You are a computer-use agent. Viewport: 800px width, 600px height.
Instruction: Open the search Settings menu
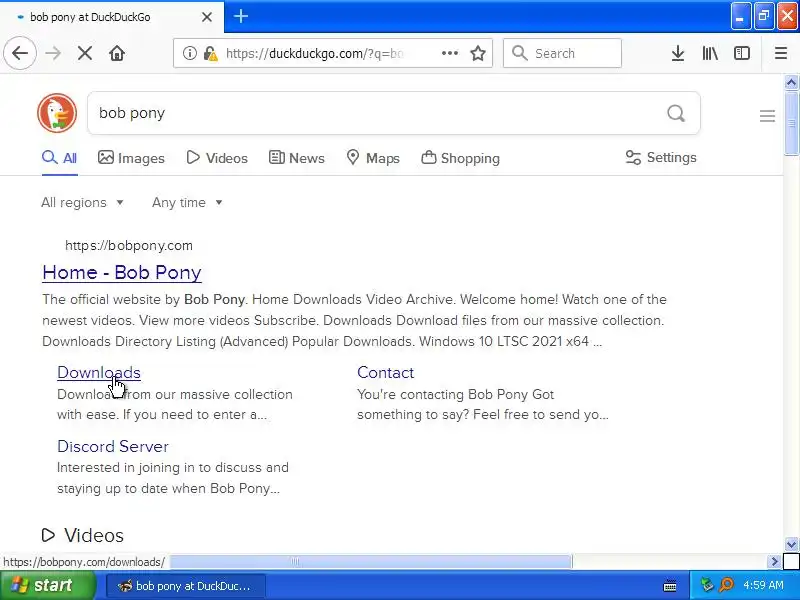(x=661, y=158)
